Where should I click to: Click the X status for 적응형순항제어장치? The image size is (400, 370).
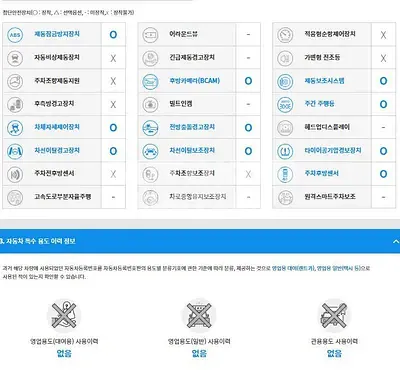point(383,35)
